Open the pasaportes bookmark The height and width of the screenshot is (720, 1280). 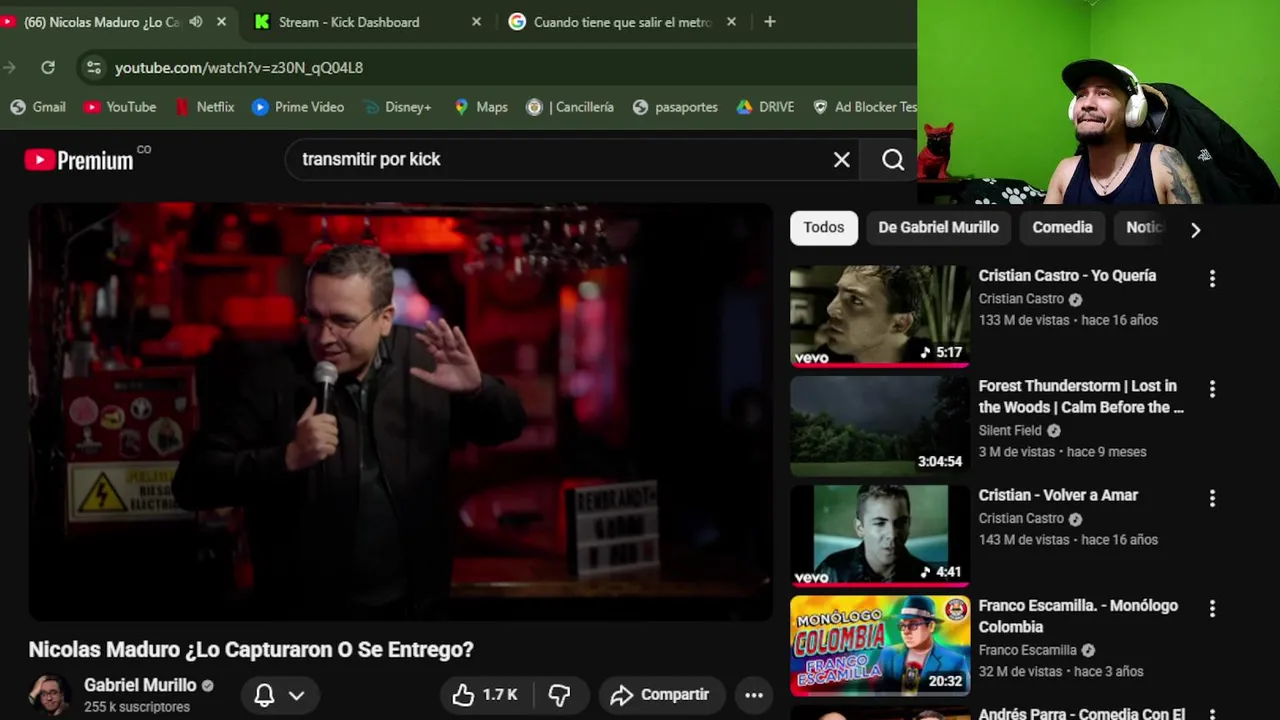click(675, 107)
